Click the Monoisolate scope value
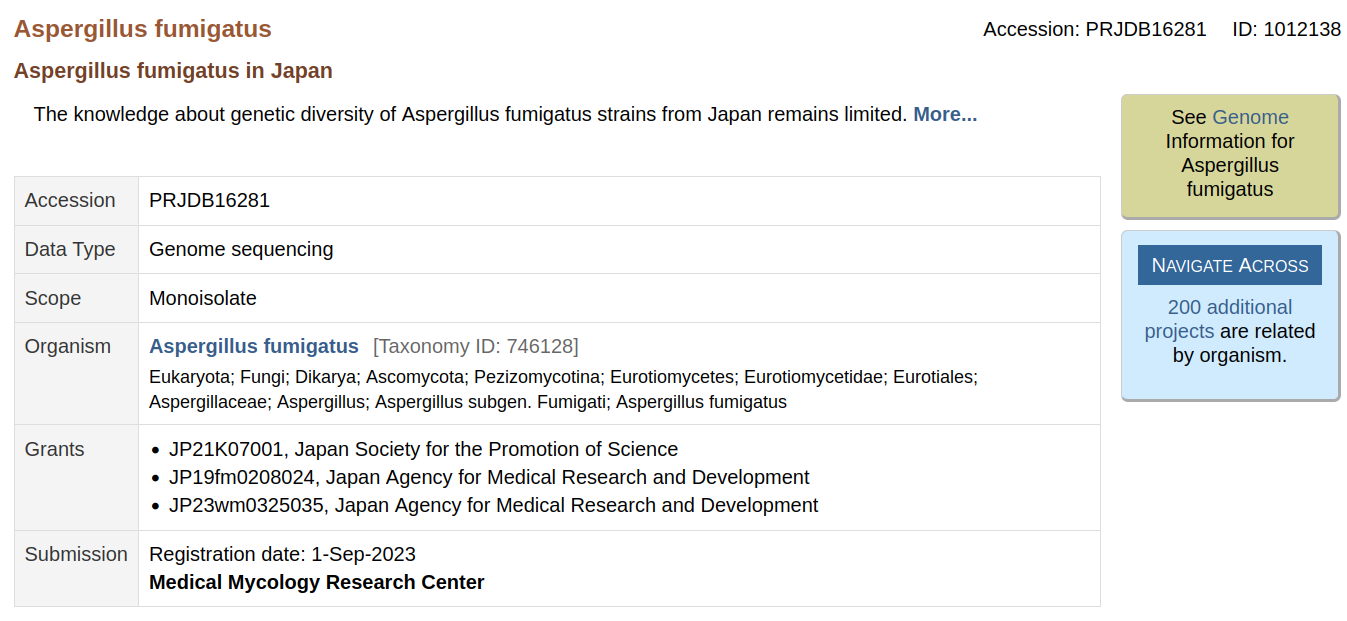 click(203, 299)
